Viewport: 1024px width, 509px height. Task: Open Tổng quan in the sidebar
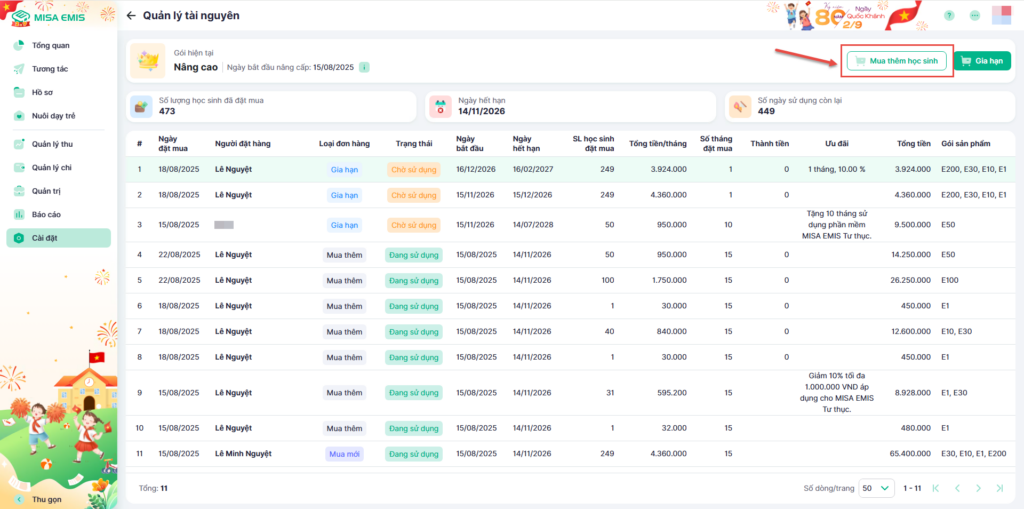[x=50, y=46]
